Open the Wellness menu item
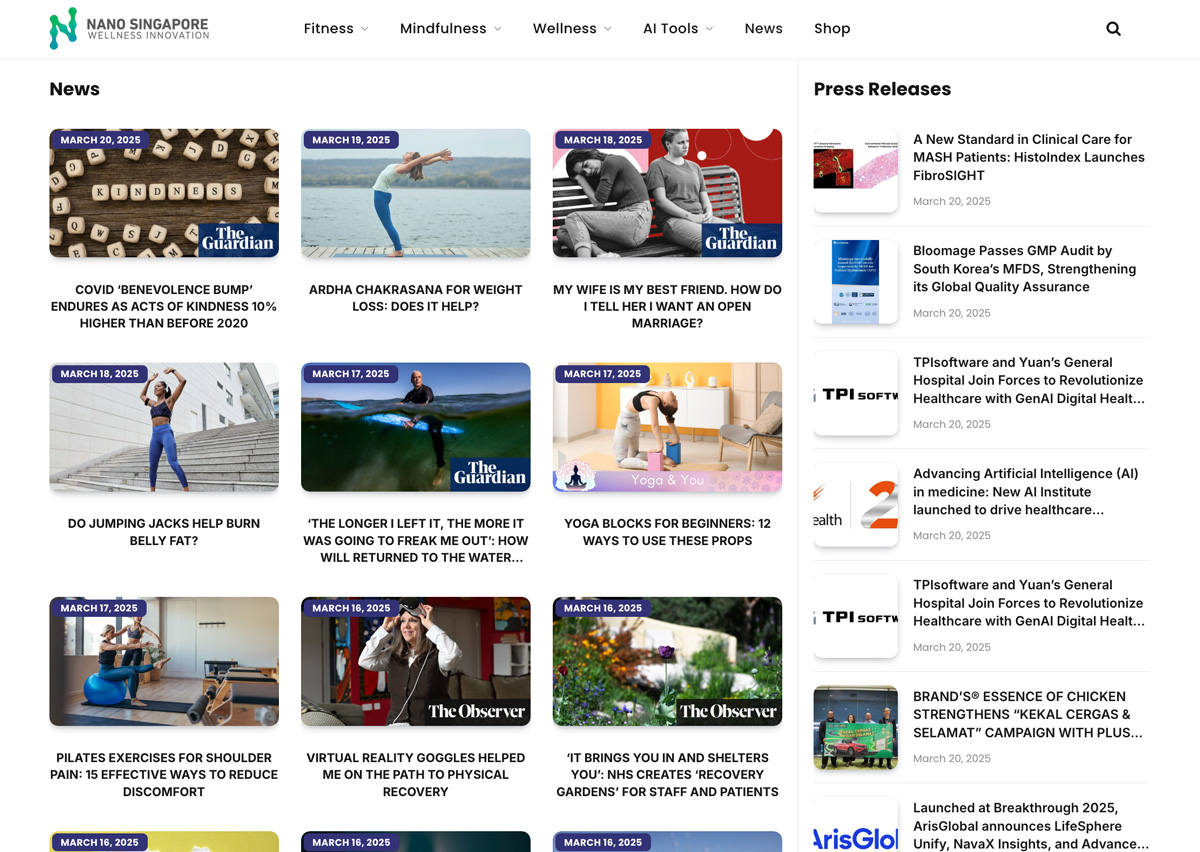This screenshot has height=852, width=1200. 565,29
